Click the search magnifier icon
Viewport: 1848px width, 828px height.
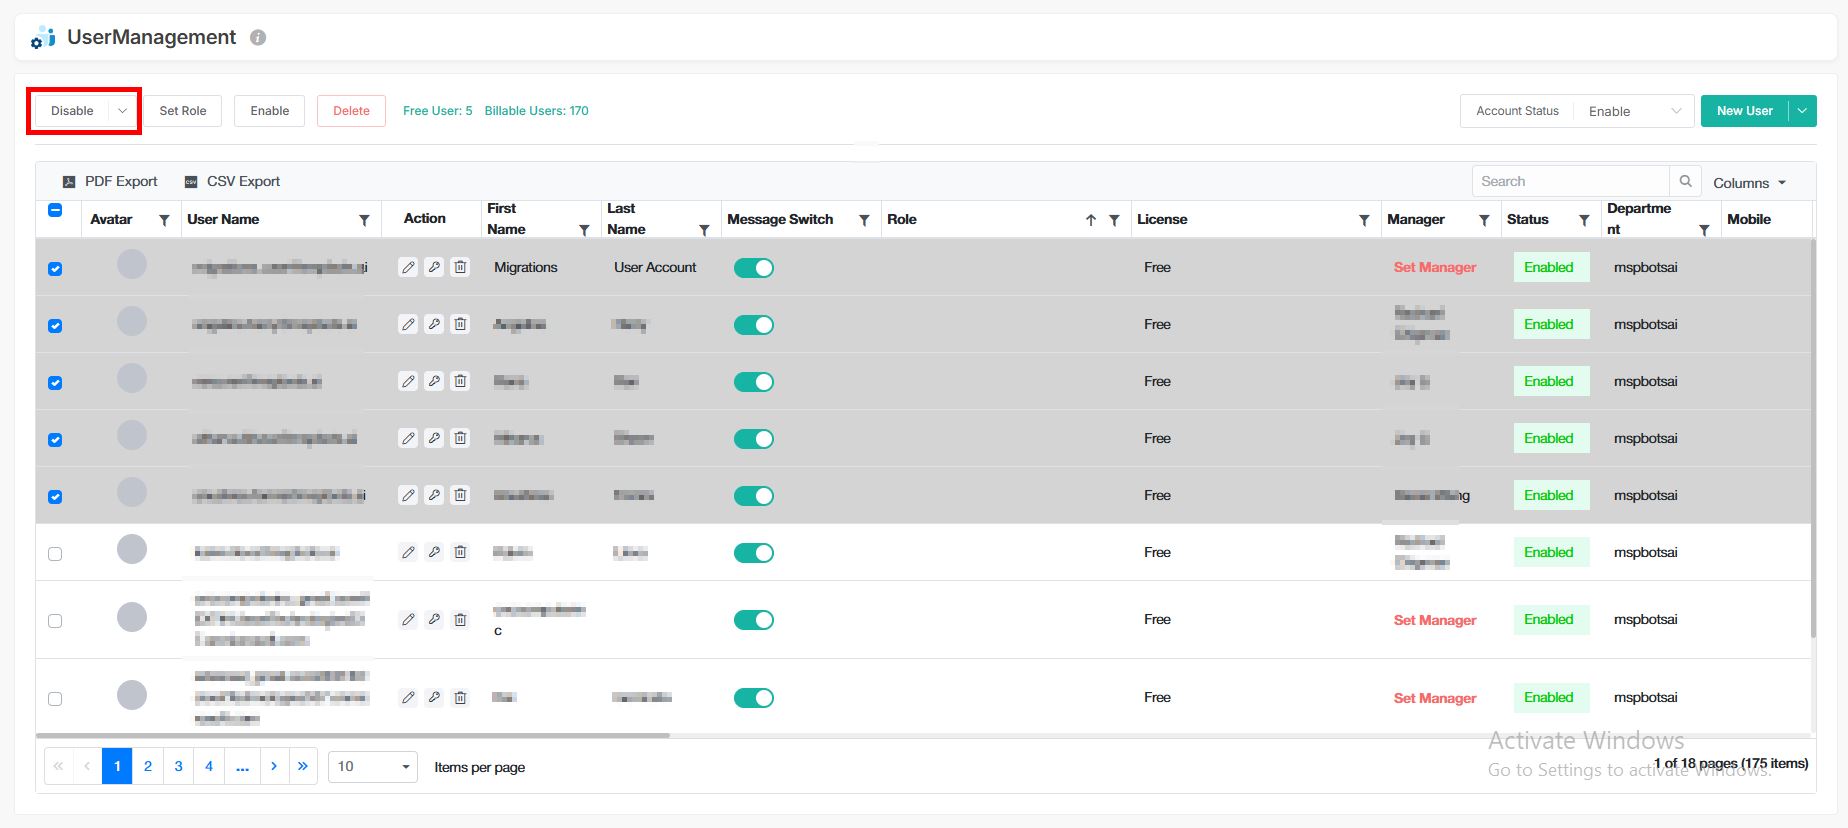tap(1685, 181)
